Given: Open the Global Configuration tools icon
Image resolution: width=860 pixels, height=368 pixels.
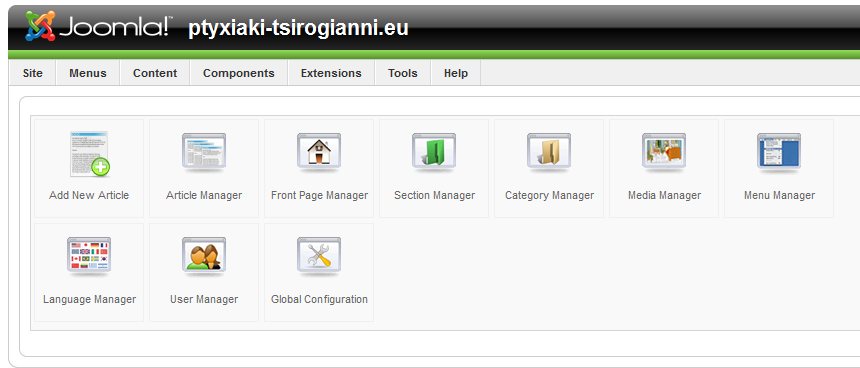Looking at the screenshot, I should pos(319,256).
